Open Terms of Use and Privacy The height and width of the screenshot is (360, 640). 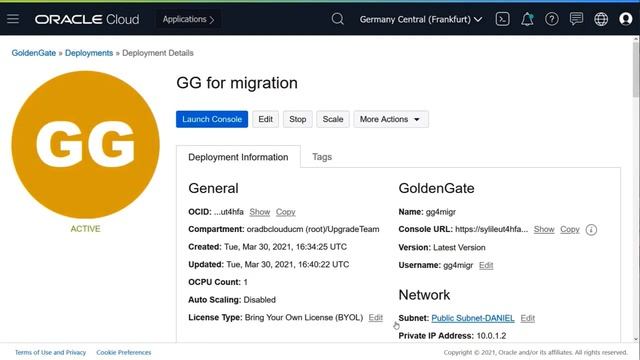[x=50, y=352]
